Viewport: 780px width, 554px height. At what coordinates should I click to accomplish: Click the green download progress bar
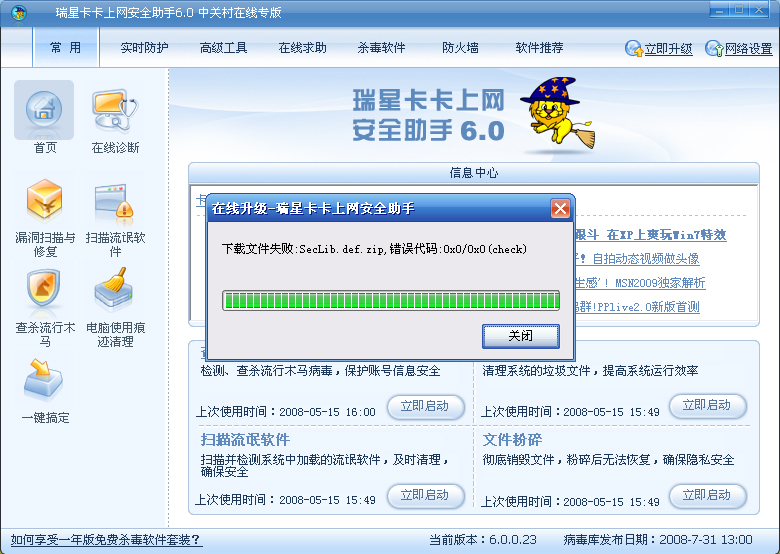391,301
